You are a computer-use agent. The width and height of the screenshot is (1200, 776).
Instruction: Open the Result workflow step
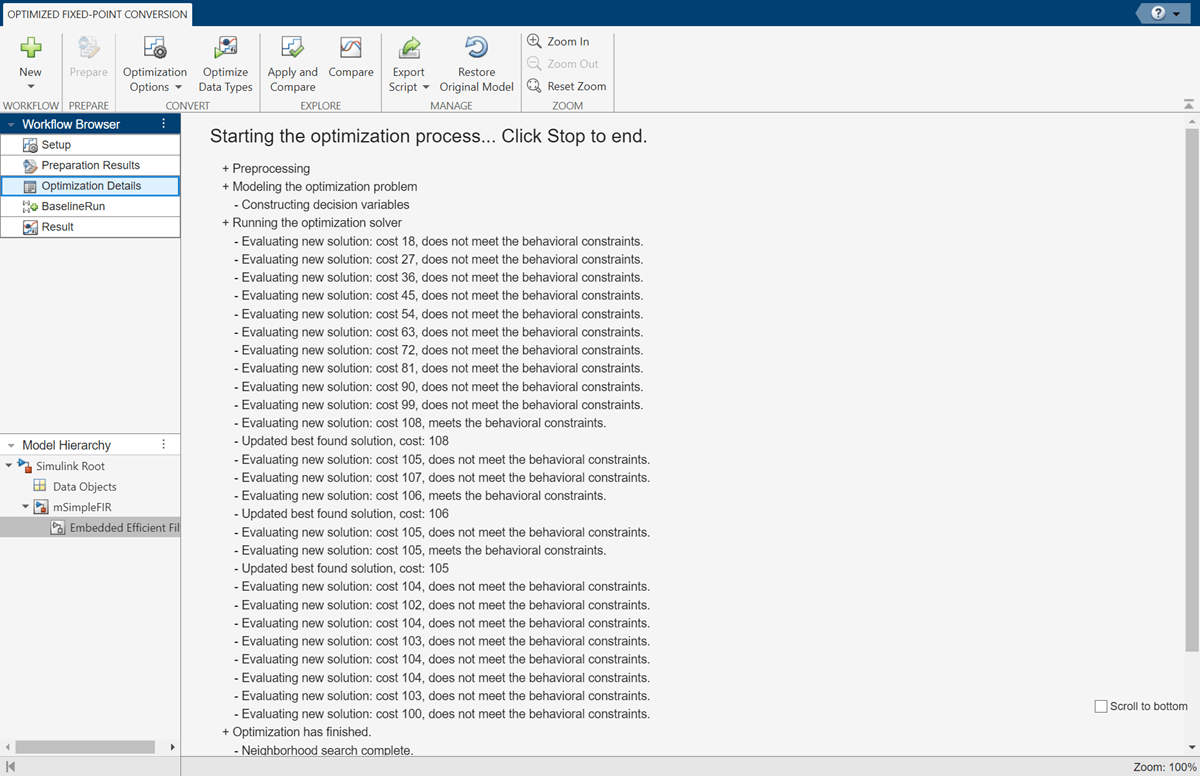pos(57,227)
